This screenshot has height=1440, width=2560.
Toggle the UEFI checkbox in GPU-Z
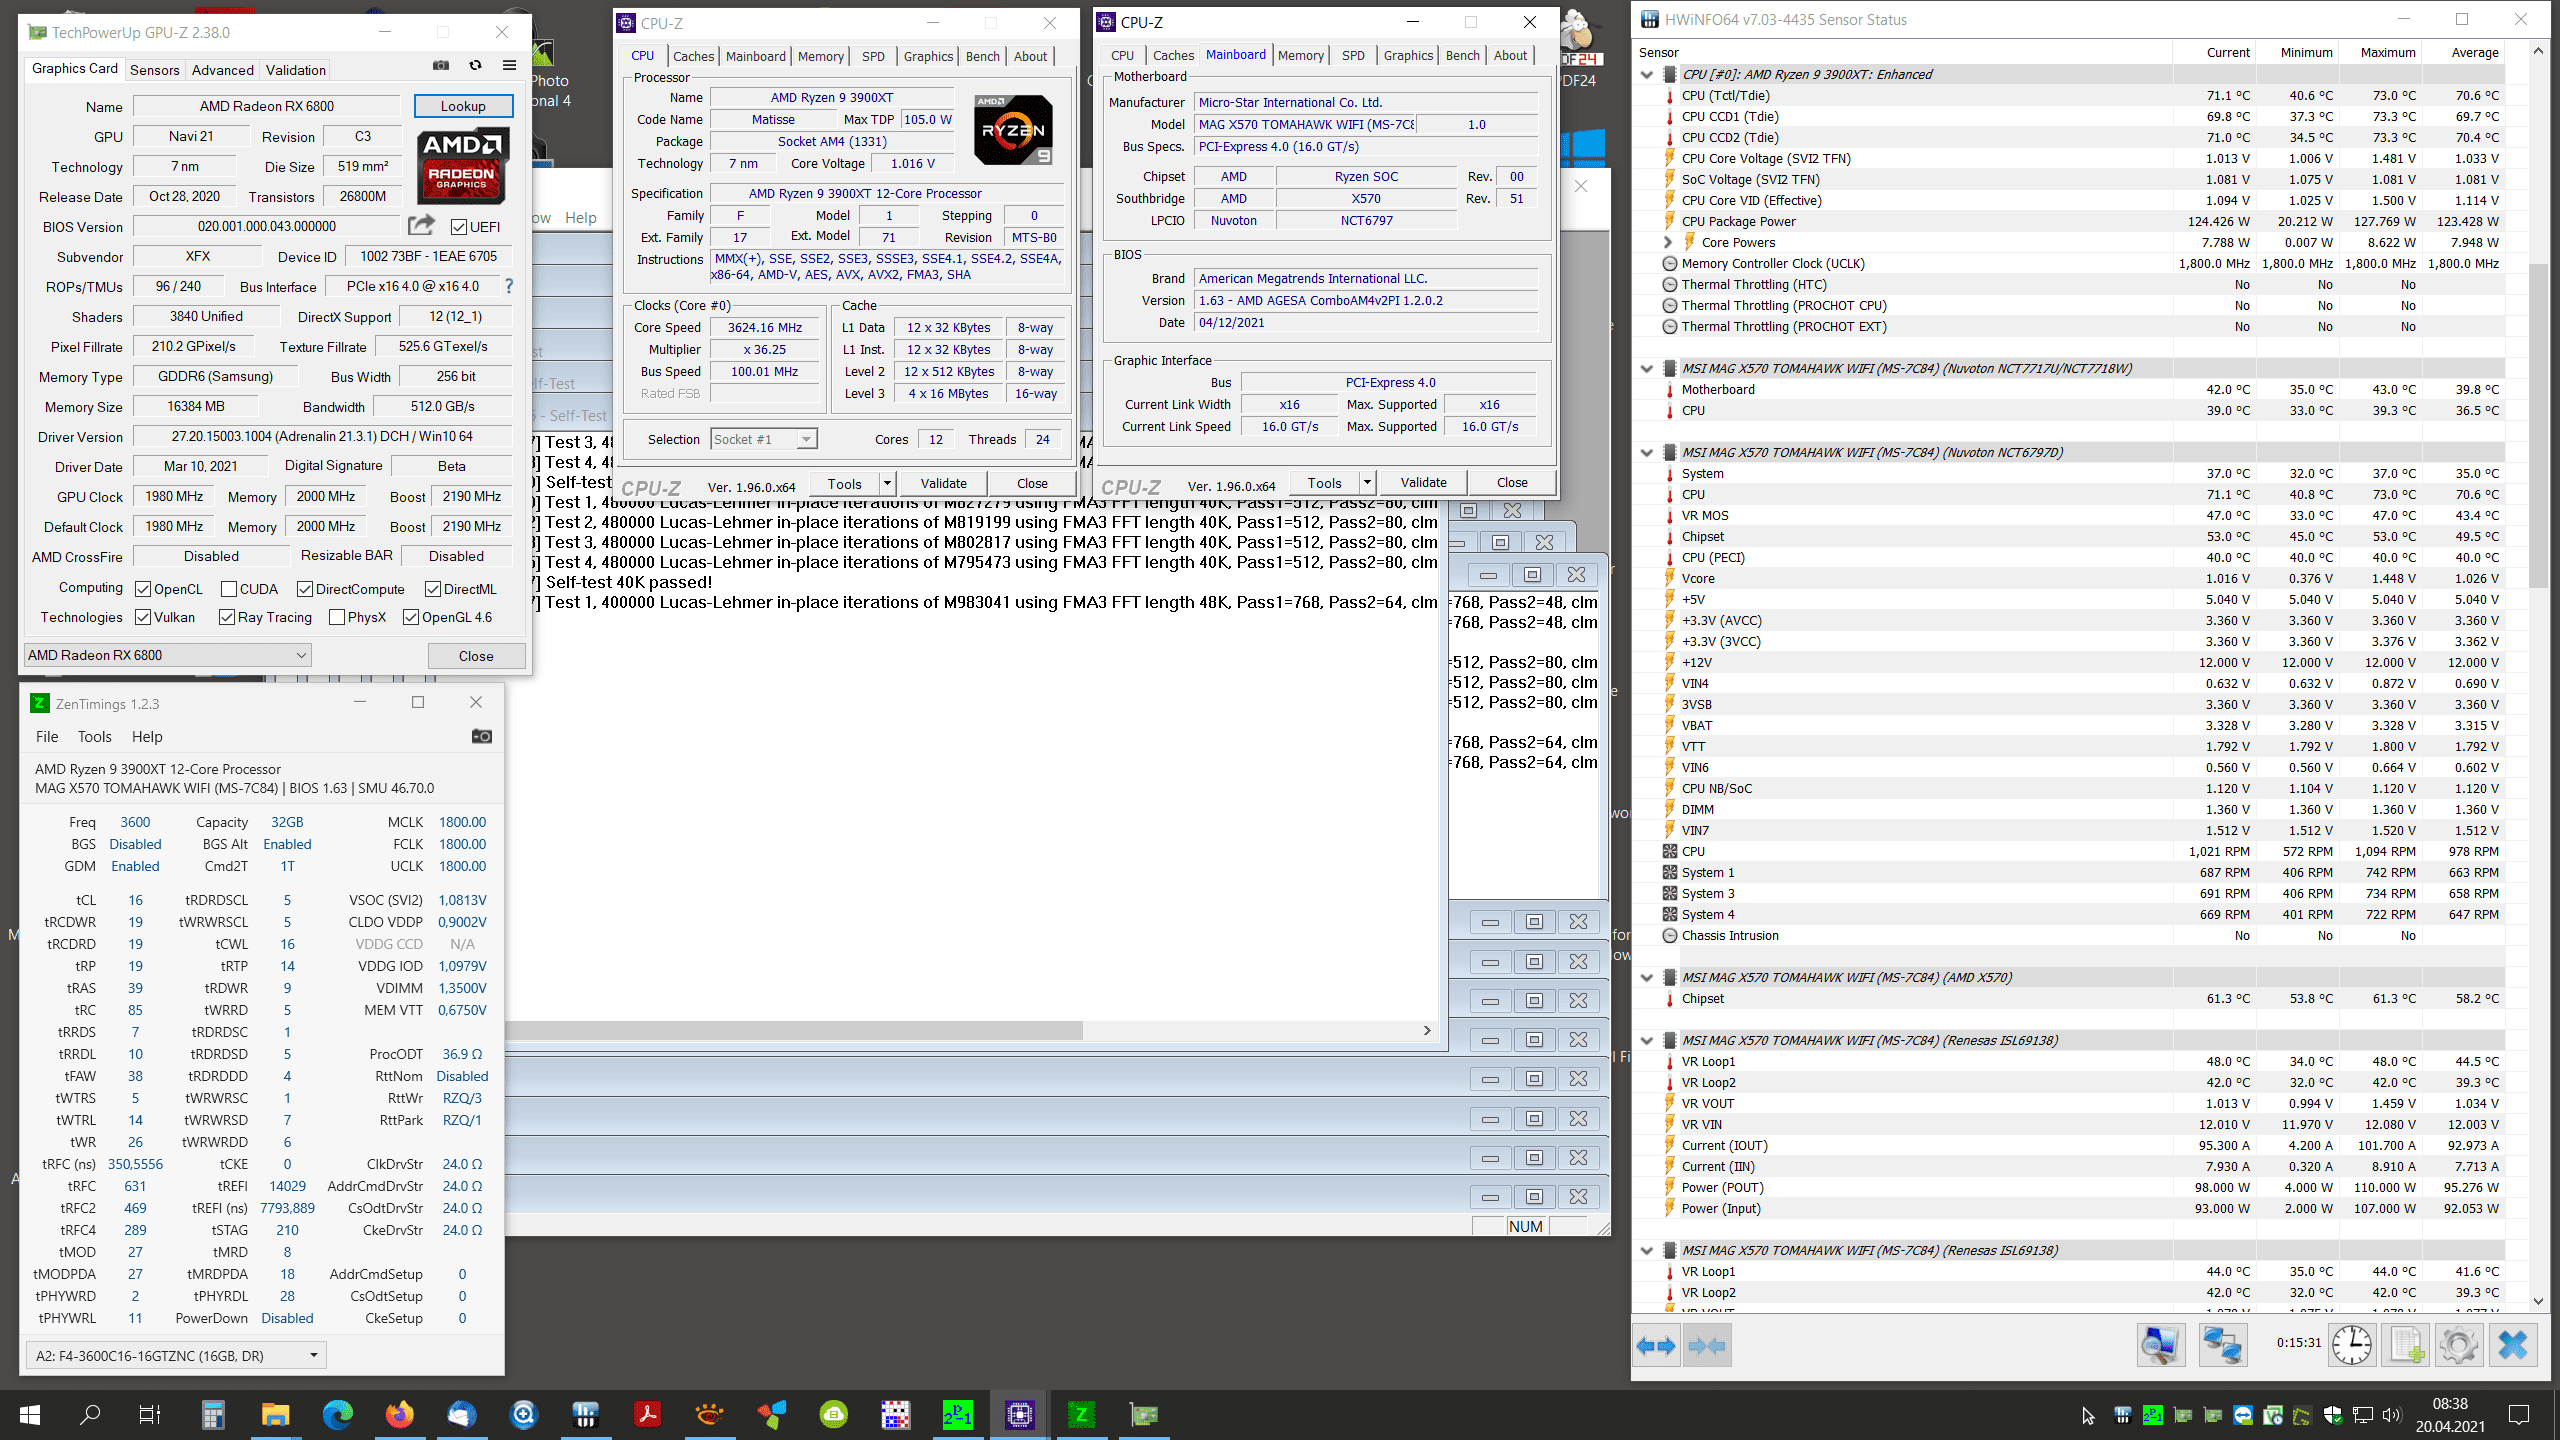point(459,227)
